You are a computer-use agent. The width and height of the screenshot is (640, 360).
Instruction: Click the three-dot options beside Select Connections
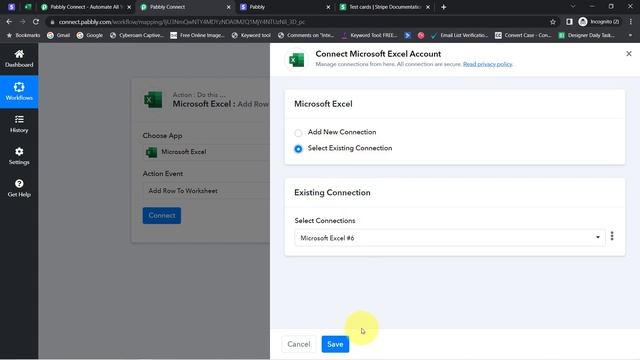pos(612,236)
